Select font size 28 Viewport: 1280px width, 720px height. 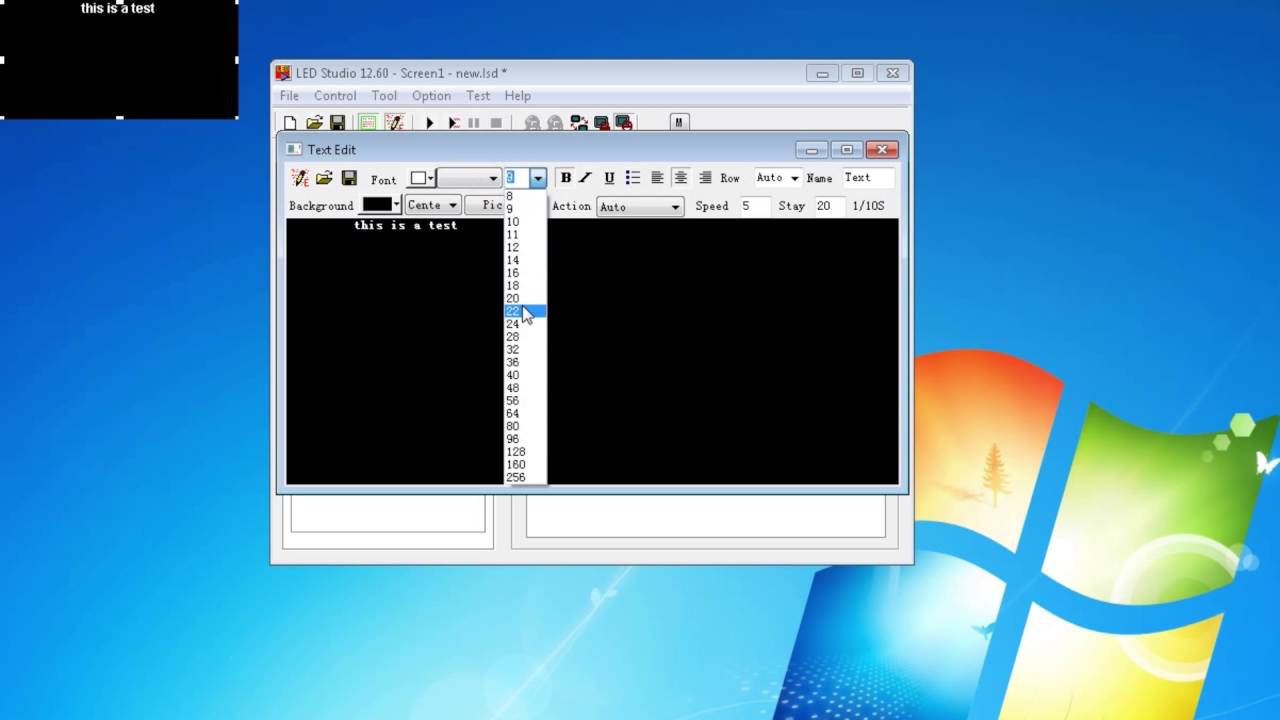tap(525, 337)
